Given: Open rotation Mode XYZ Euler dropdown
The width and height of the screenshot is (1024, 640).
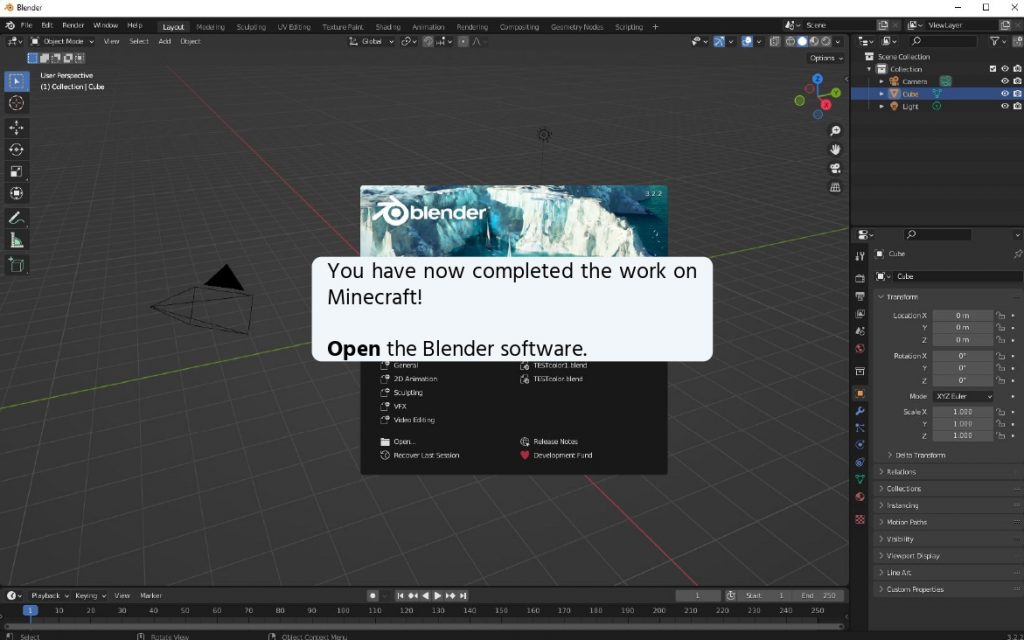Looking at the screenshot, I should [x=963, y=396].
